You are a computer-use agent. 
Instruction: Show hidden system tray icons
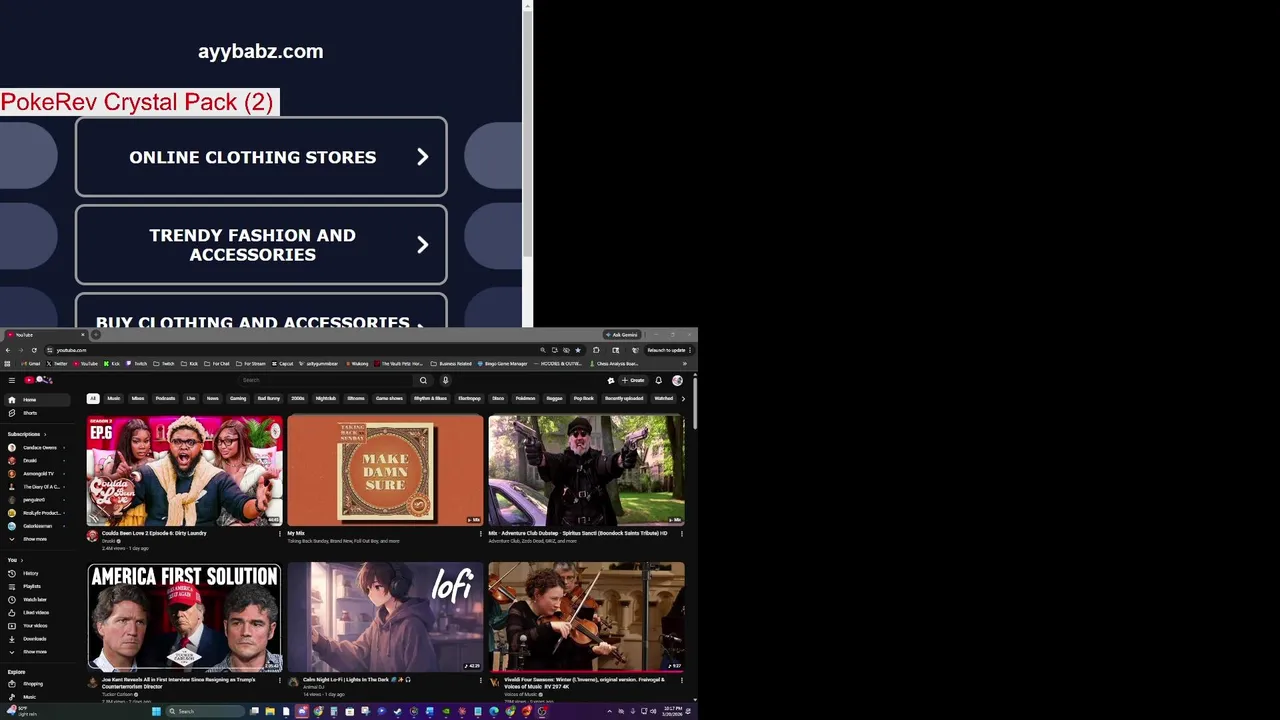tap(609, 711)
